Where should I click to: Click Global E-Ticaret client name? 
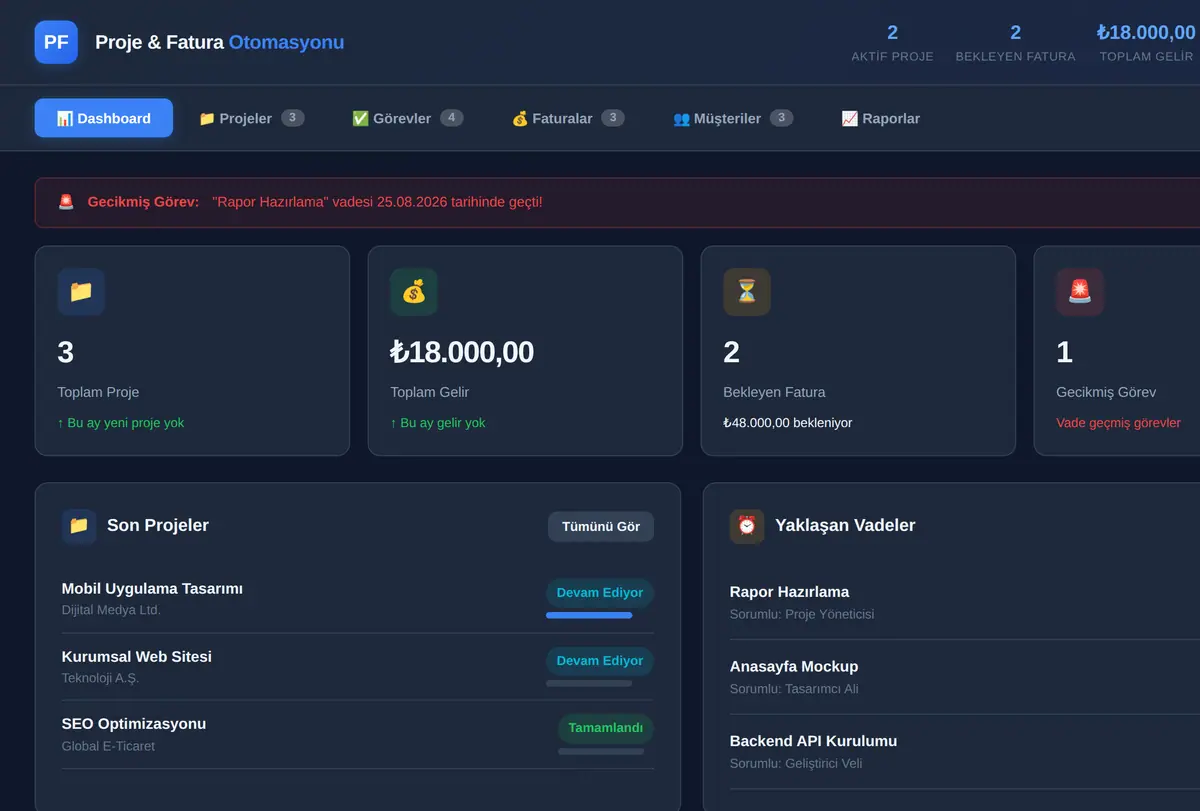[x=108, y=746]
